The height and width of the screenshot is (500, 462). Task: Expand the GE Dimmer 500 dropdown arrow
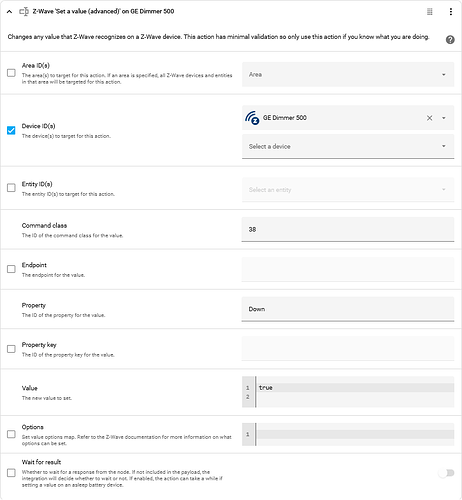(444, 118)
